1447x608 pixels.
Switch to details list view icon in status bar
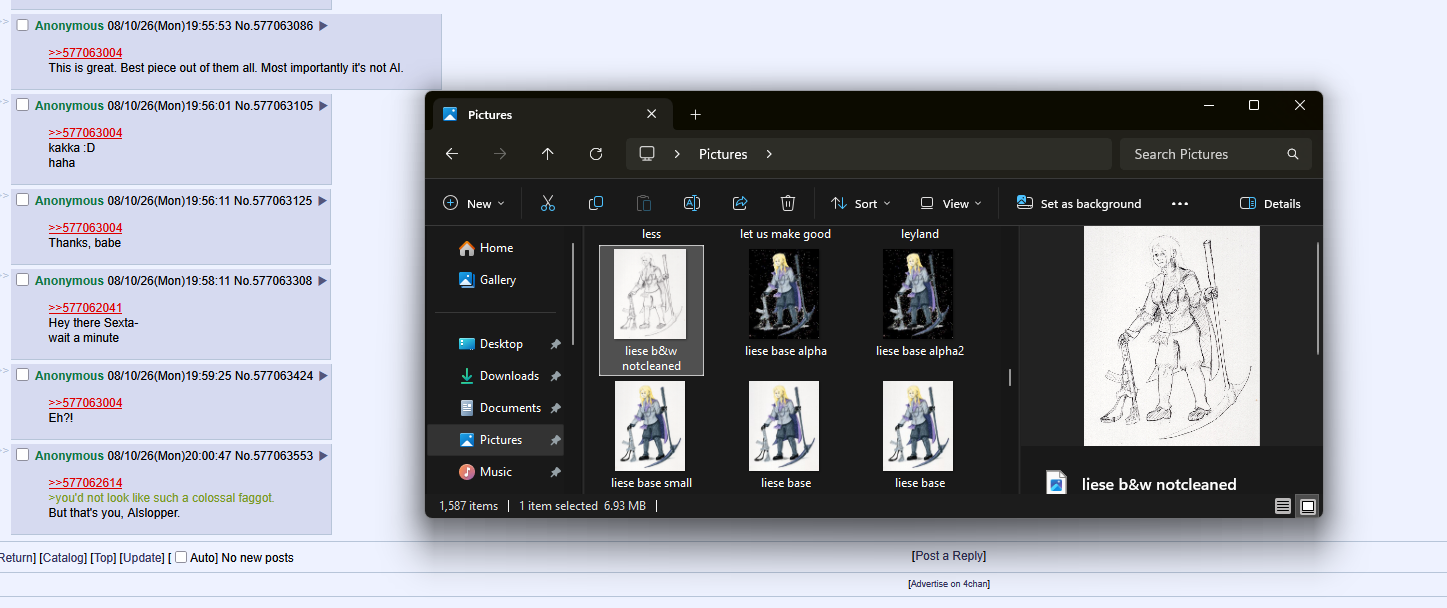point(1283,506)
